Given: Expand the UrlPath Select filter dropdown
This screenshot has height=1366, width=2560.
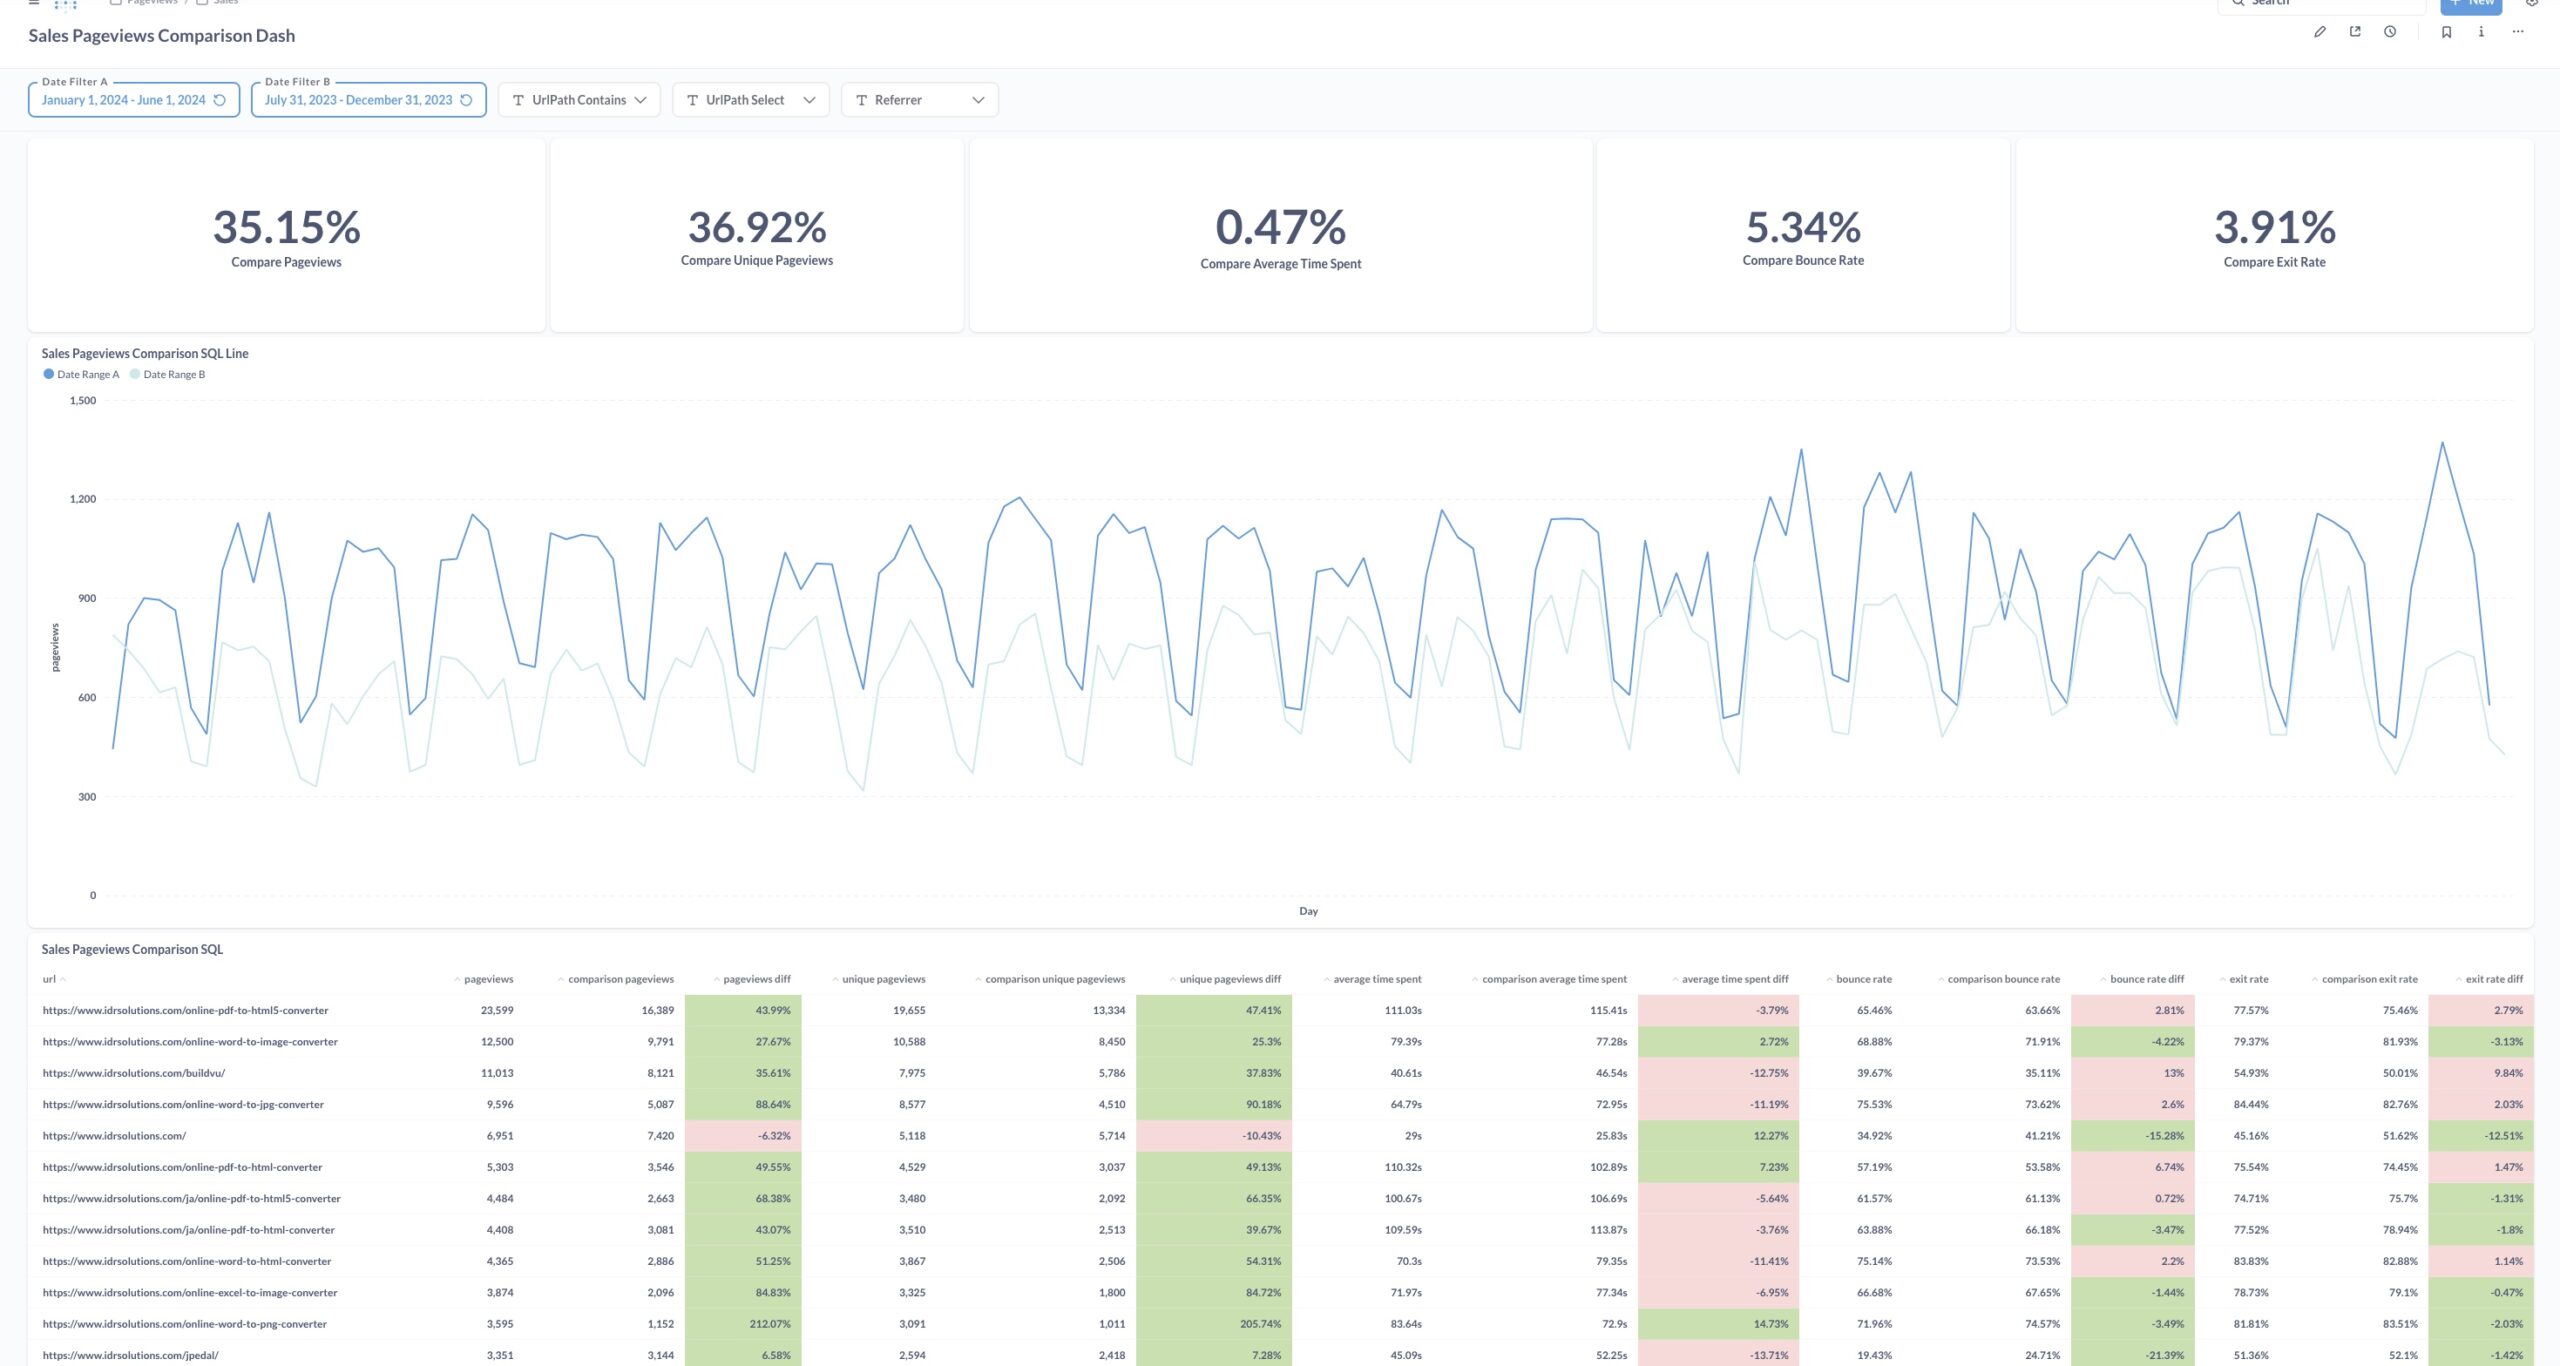Looking at the screenshot, I should [751, 100].
